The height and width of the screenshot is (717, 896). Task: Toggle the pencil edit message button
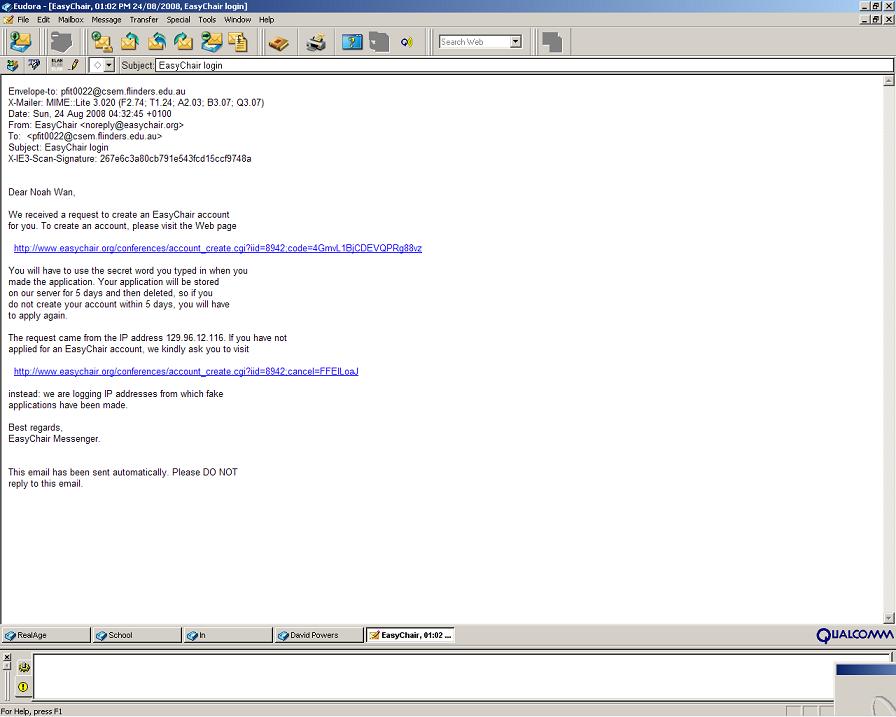pos(74,65)
